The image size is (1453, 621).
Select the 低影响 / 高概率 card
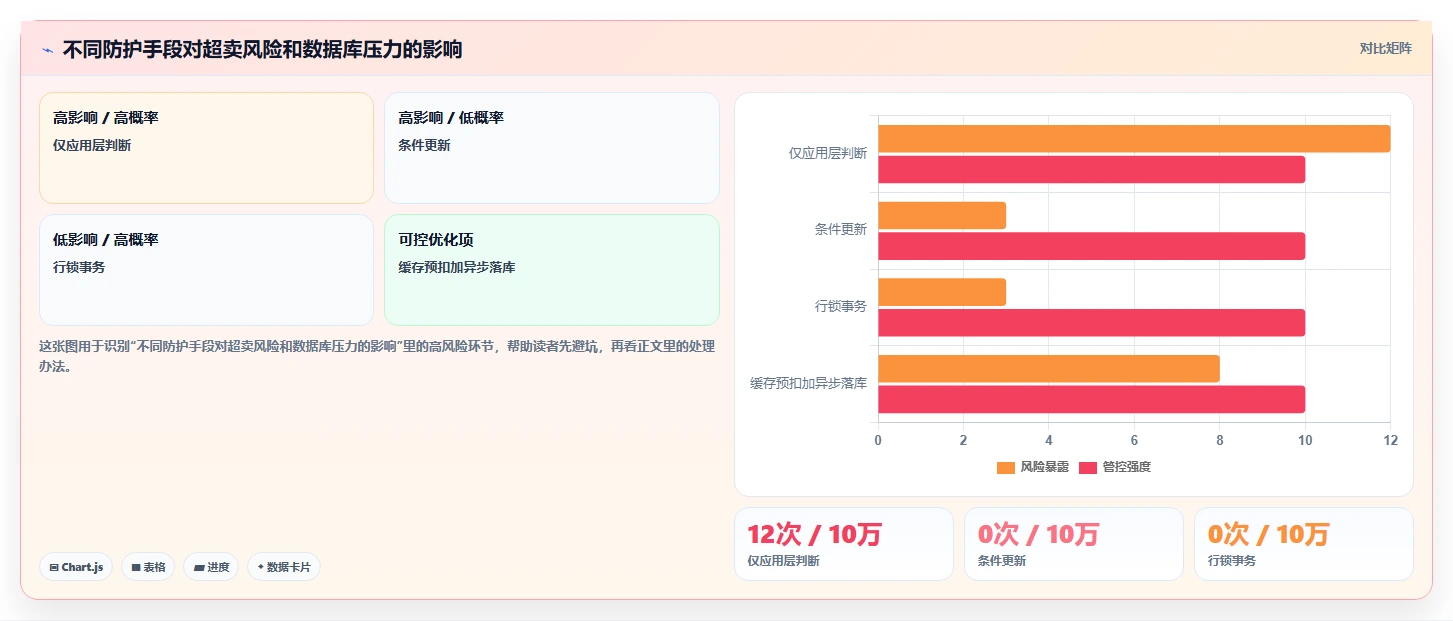[x=206, y=270]
